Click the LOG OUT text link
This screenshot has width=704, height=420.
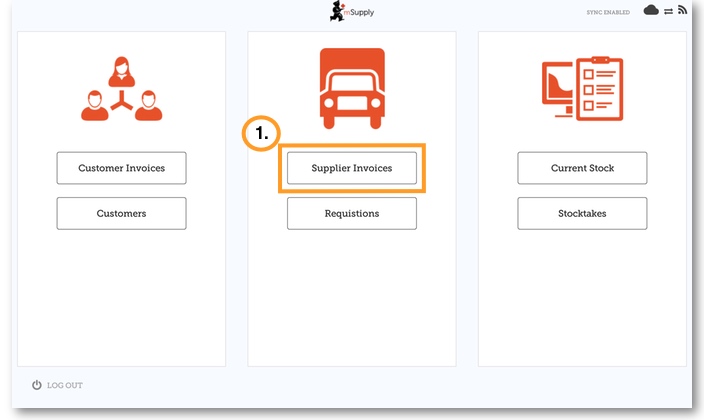65,385
